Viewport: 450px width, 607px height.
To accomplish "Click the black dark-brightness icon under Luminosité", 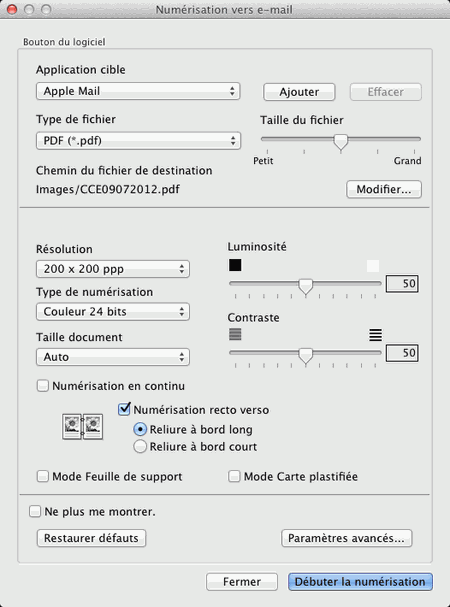I will tap(235, 265).
